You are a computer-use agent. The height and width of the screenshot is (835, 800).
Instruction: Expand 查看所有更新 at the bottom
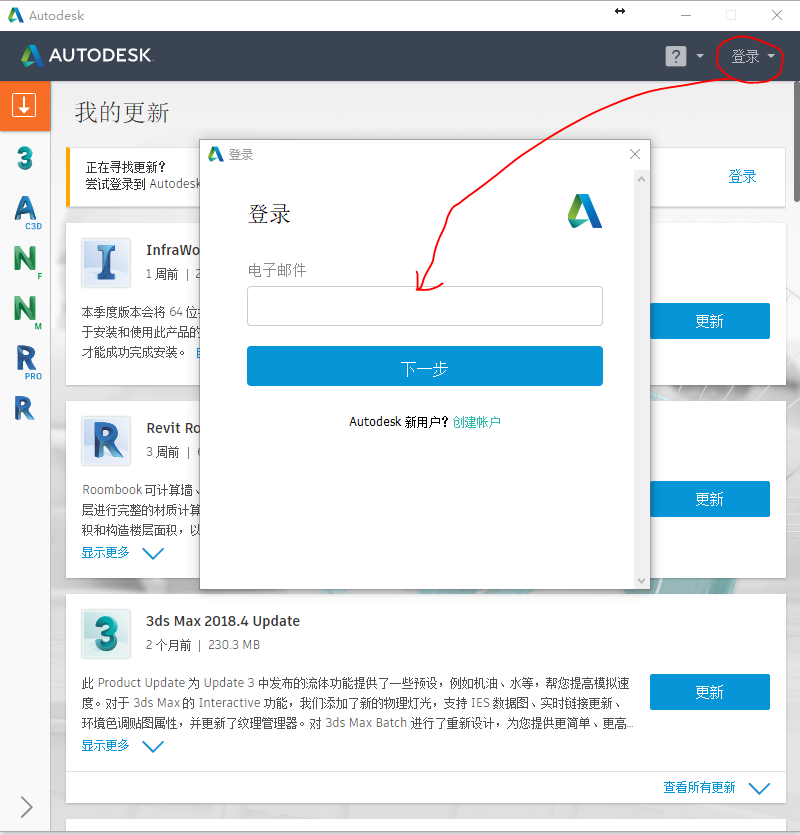(x=716, y=788)
